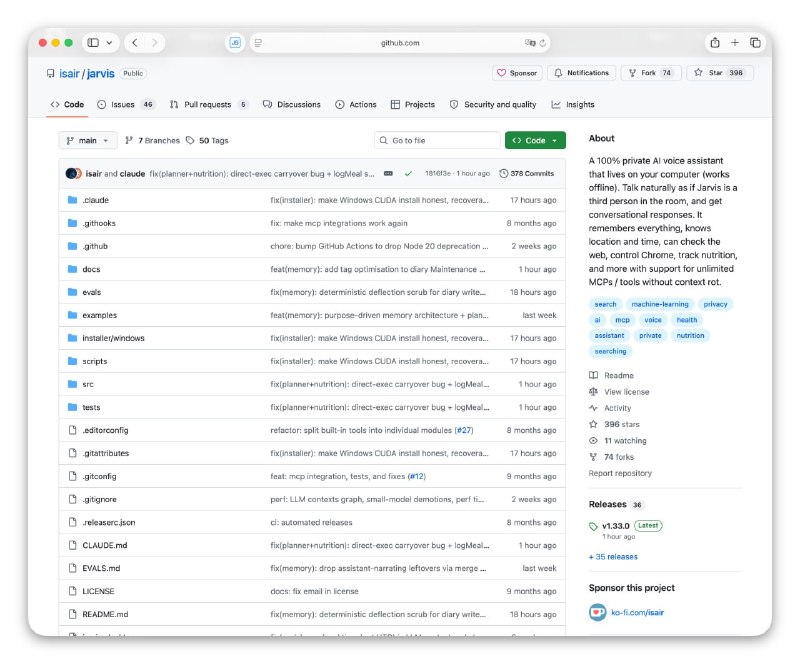Check the commit status green checkmark
800x664 pixels.
tap(408, 174)
